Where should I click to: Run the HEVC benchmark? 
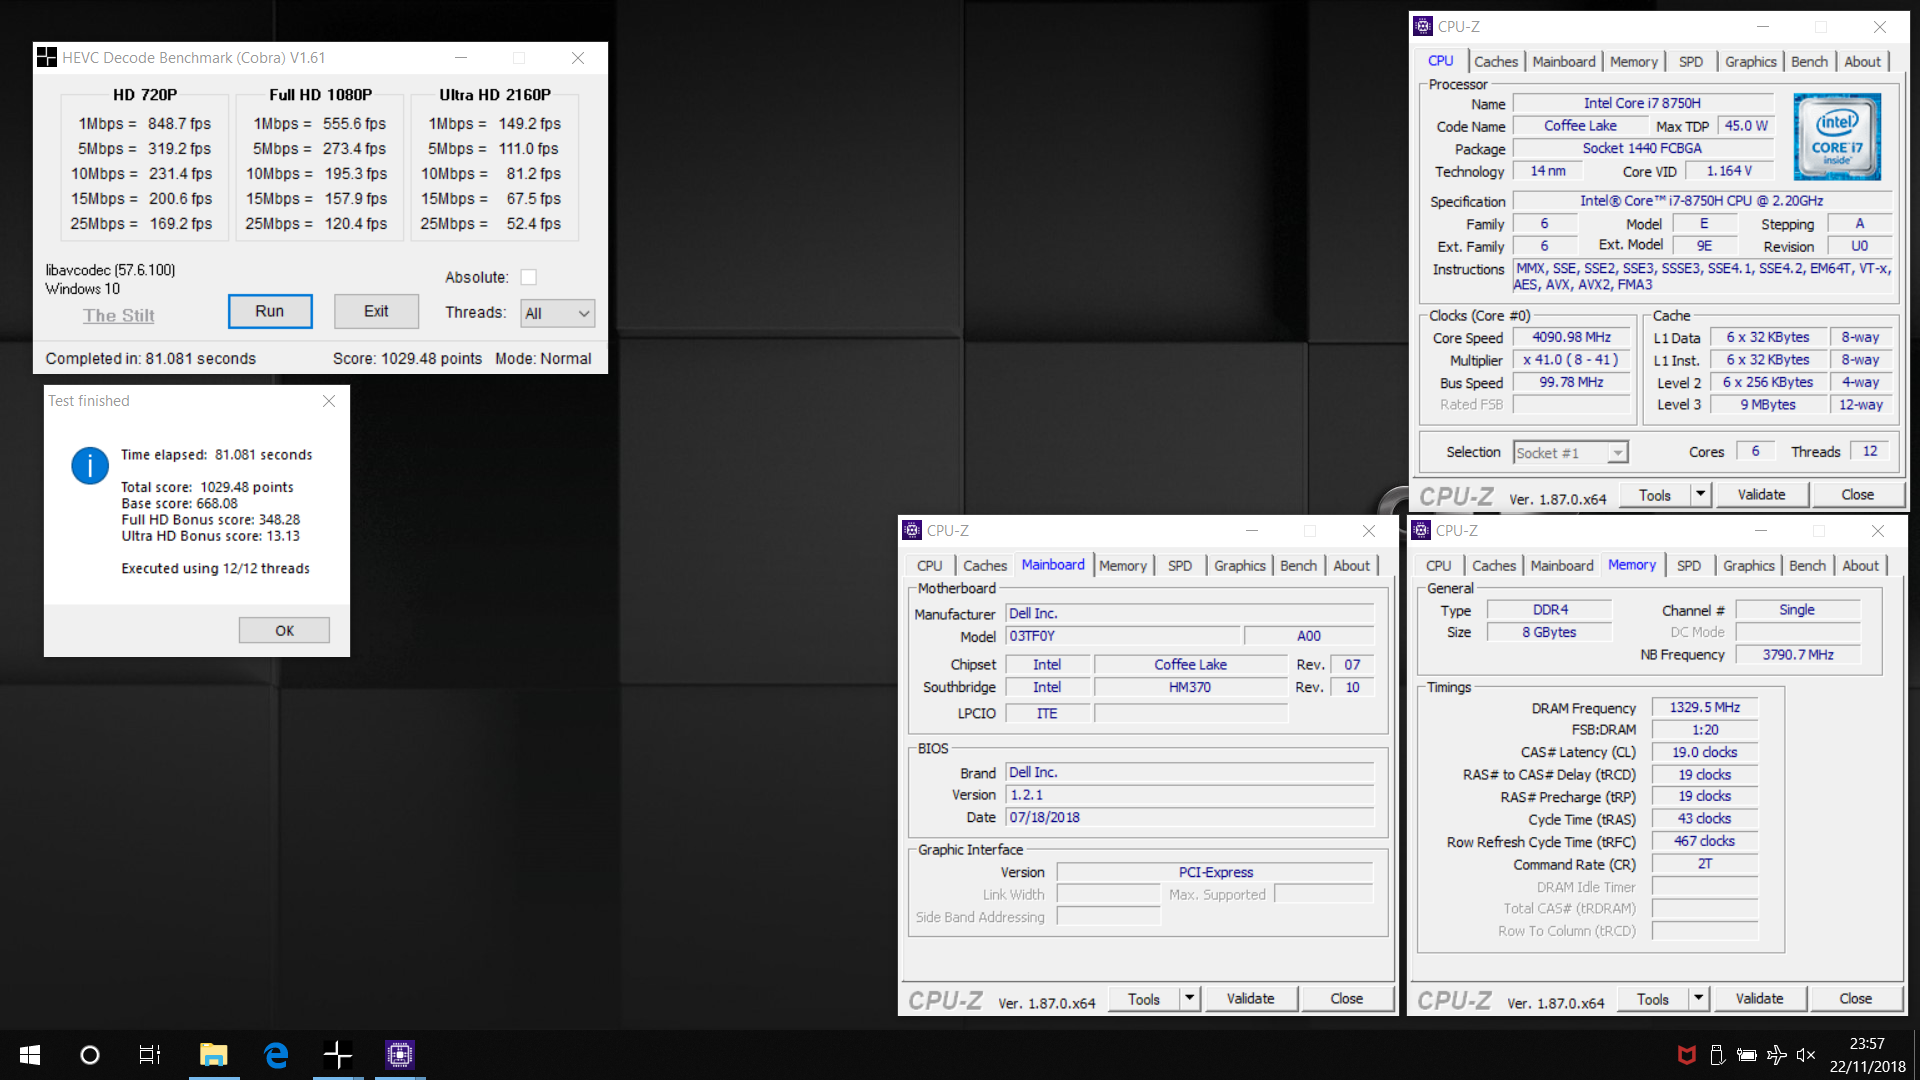click(x=270, y=311)
